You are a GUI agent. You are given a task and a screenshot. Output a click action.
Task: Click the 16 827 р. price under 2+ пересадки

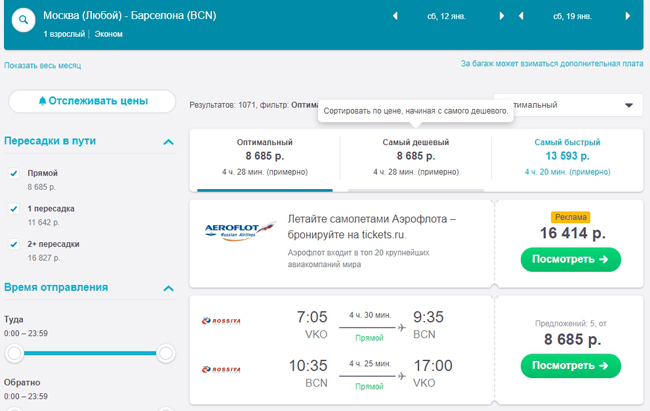[x=44, y=258]
